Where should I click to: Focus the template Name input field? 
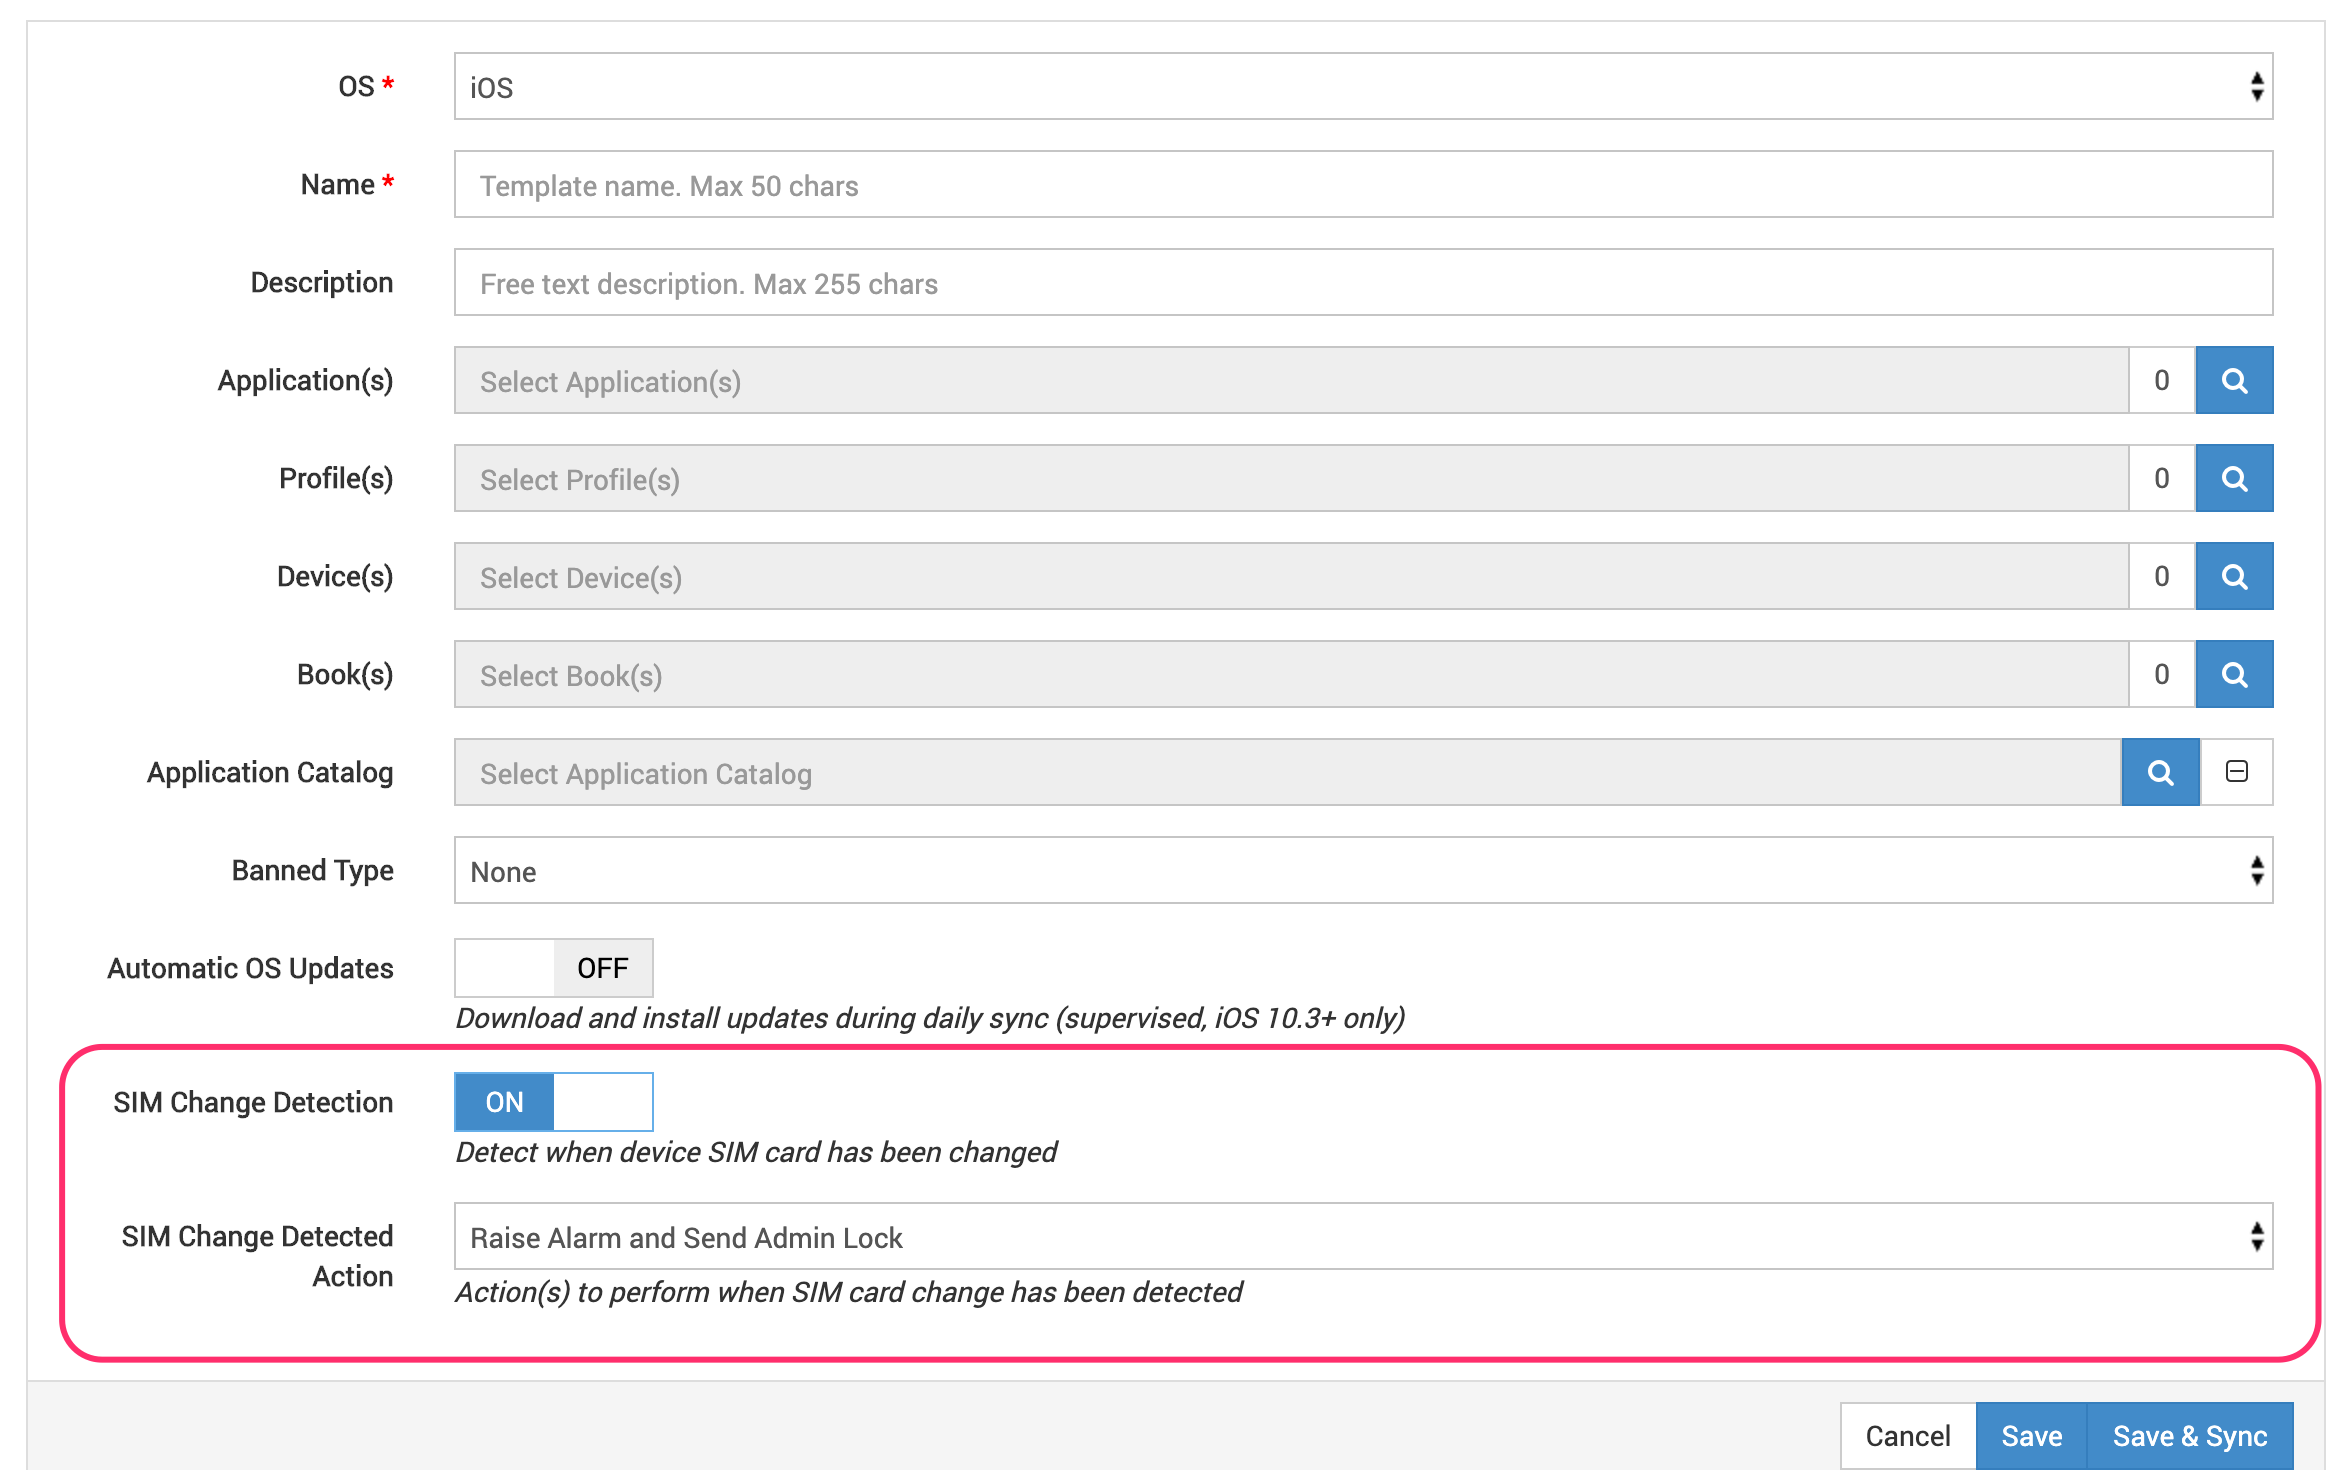click(x=1362, y=185)
